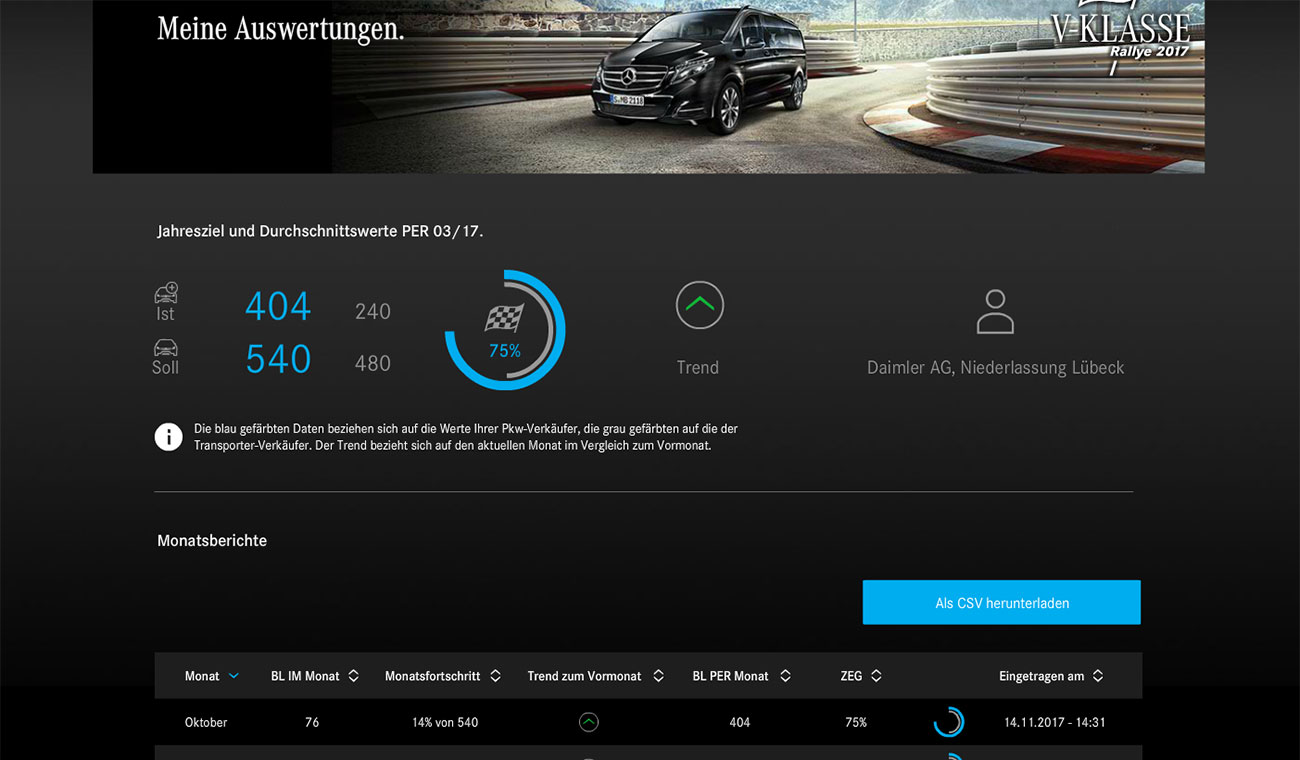Screen dimensions: 1300x760
Task: Click the Monatsberichte section heading
Action: pos(212,540)
